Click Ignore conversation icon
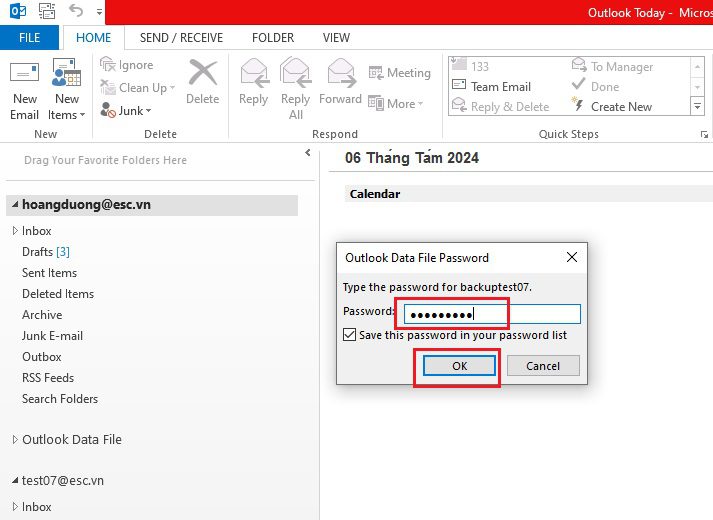The width and height of the screenshot is (713, 520). (108, 65)
